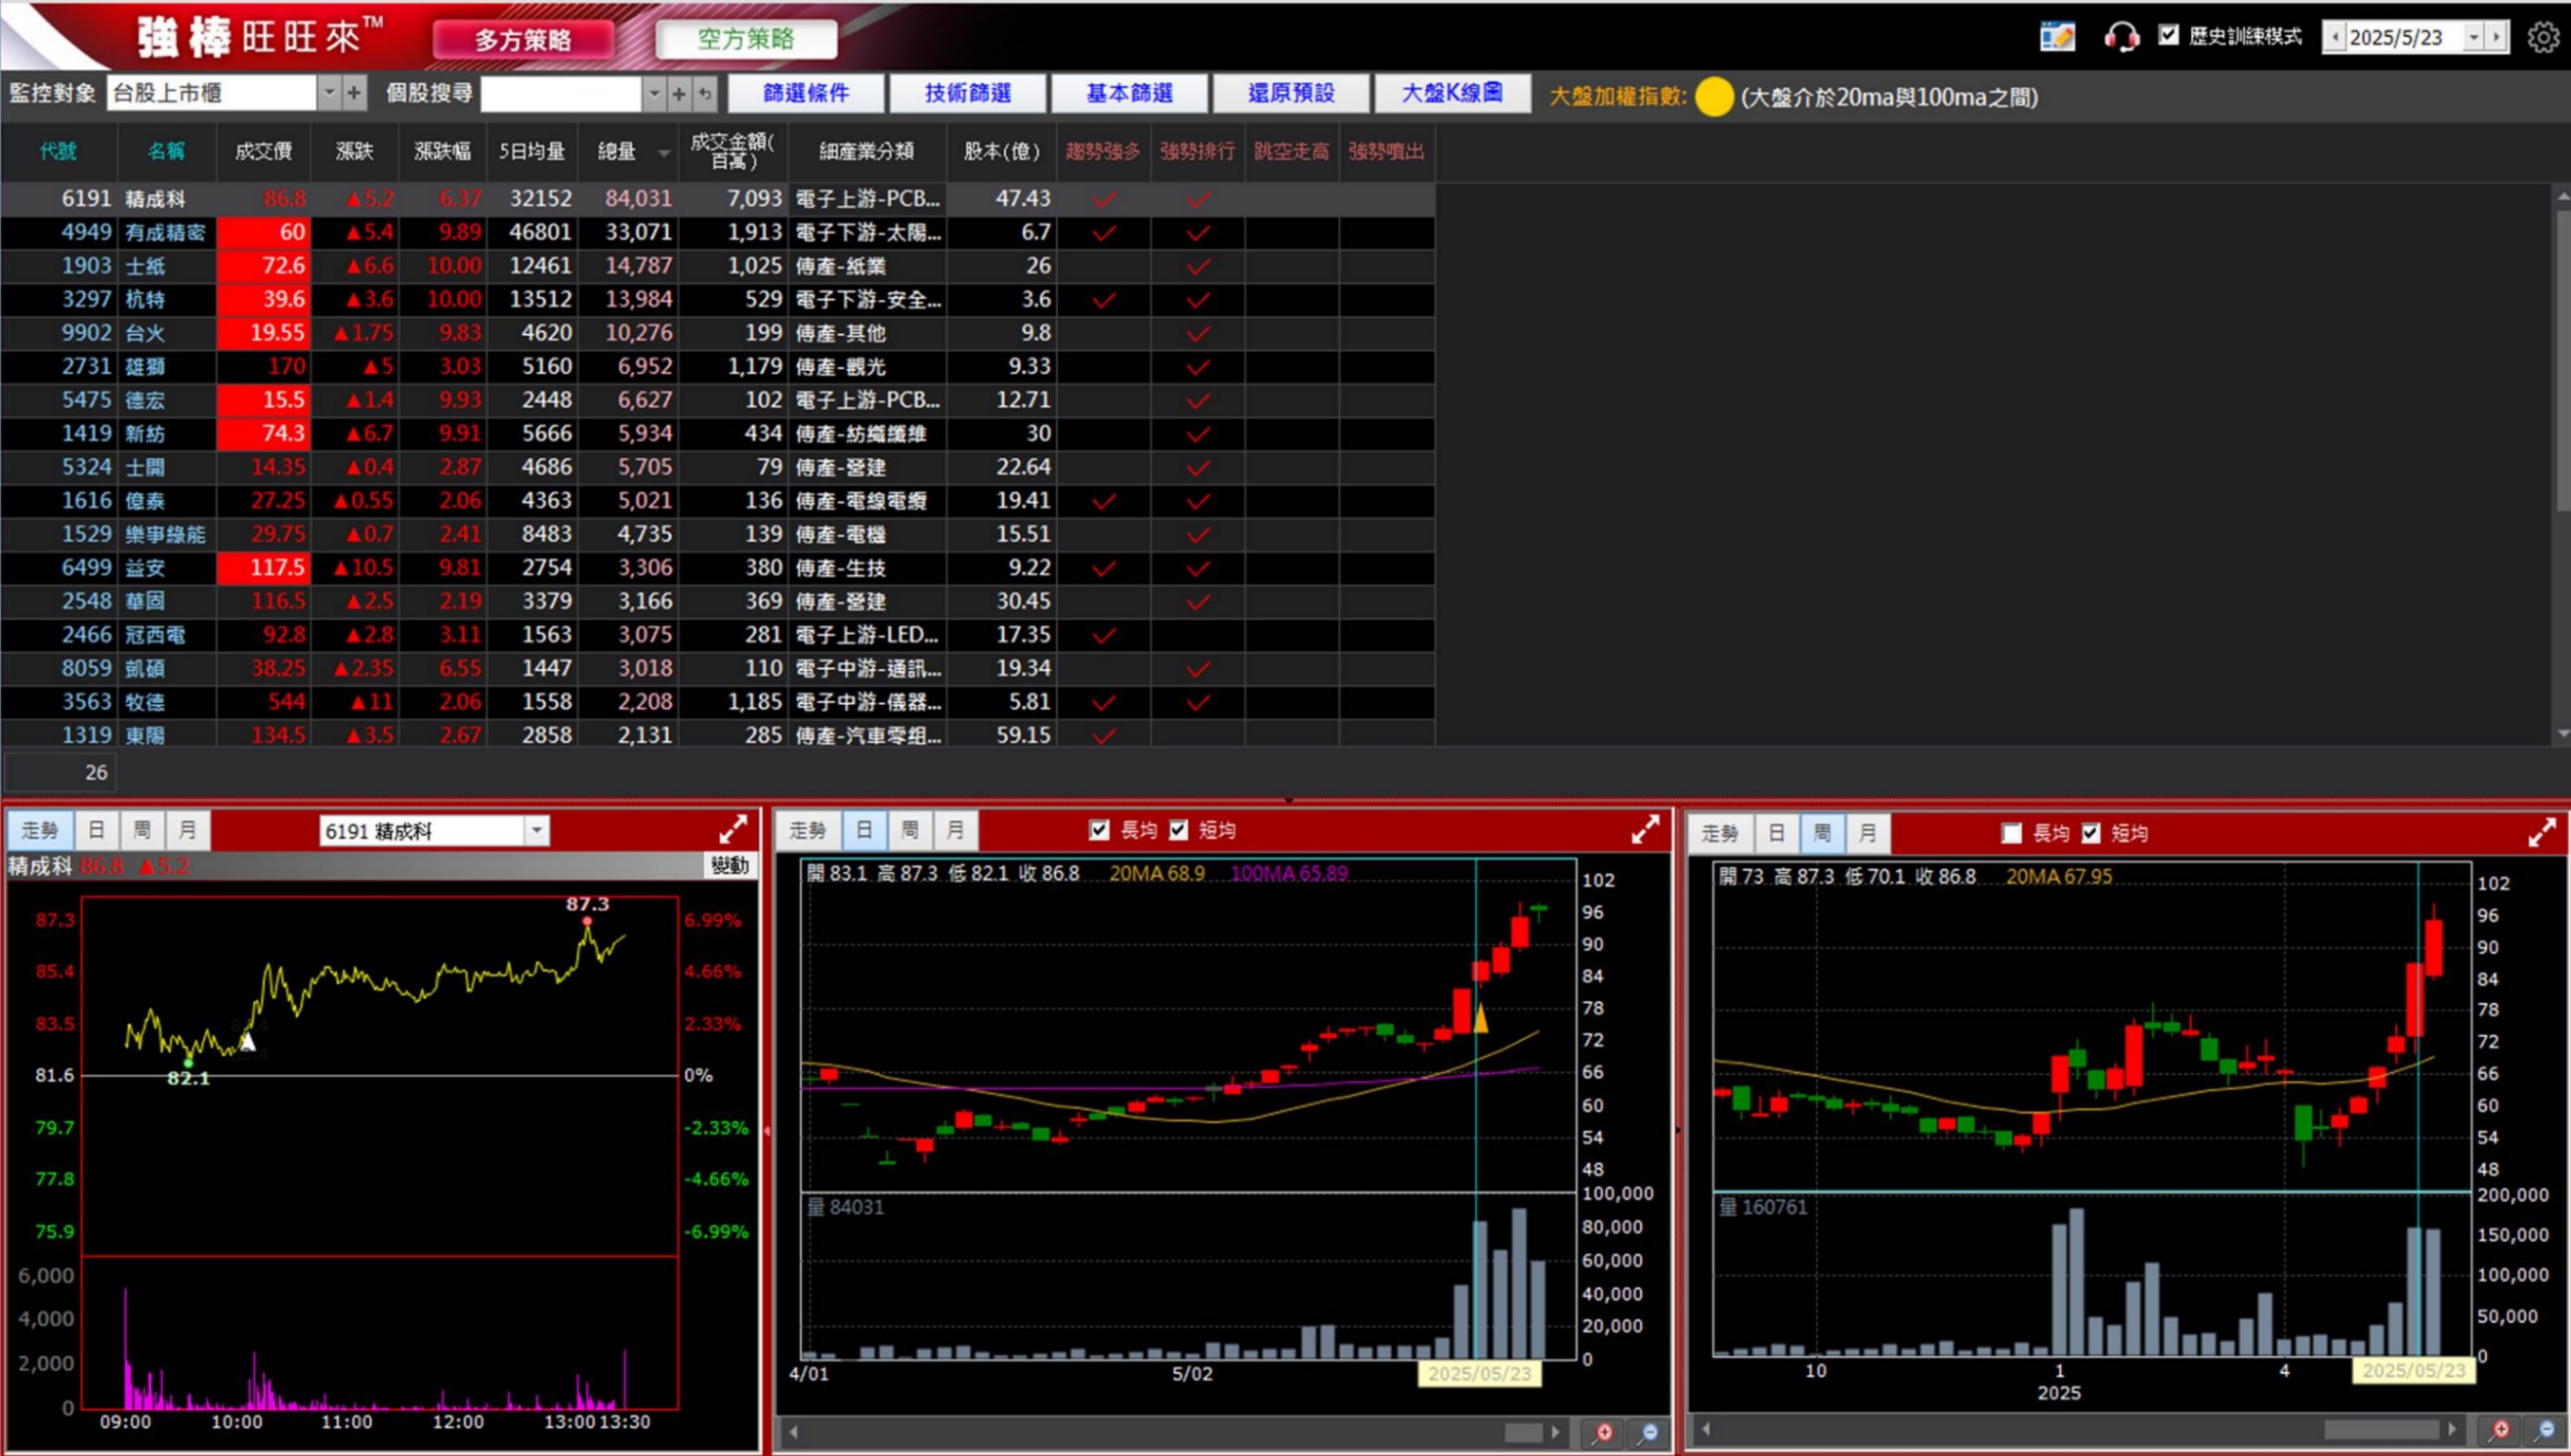
Task: Enable 長均 checkbox in weekly chart panel
Action: click(2012, 833)
